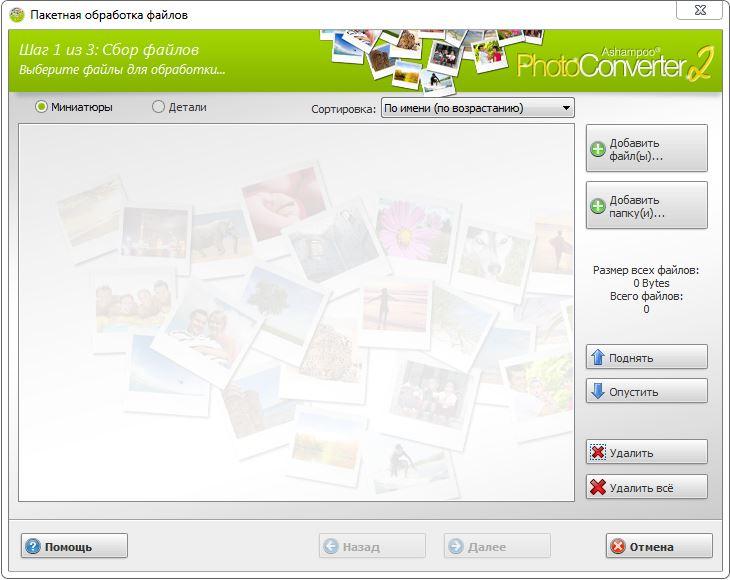Click the Добавить папку(и)… button label

pos(637,206)
